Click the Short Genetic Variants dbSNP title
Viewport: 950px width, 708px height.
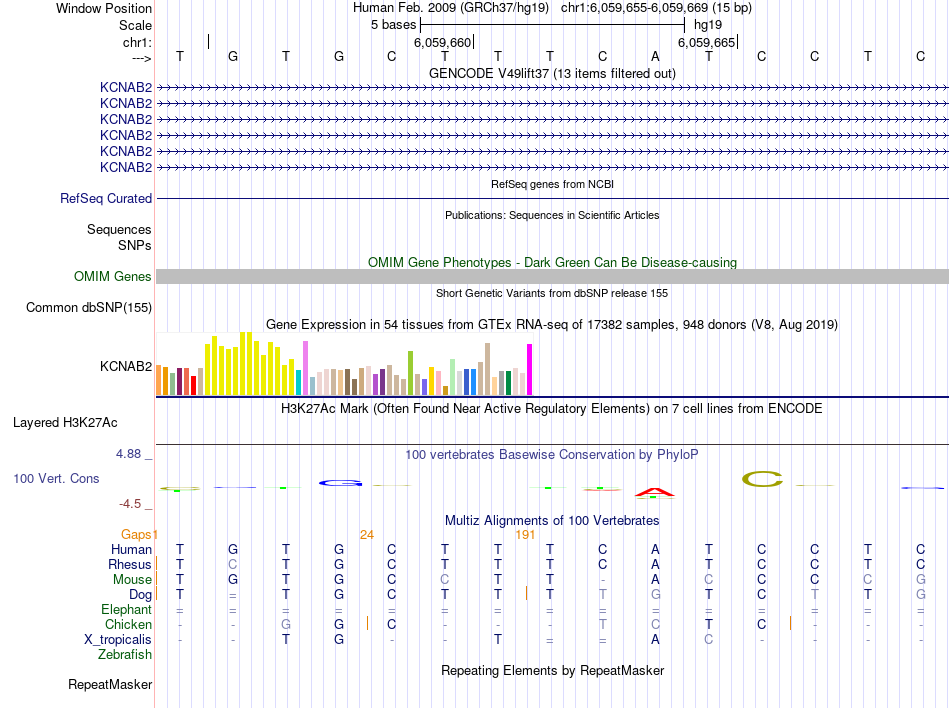pyautogui.click(x=552, y=293)
